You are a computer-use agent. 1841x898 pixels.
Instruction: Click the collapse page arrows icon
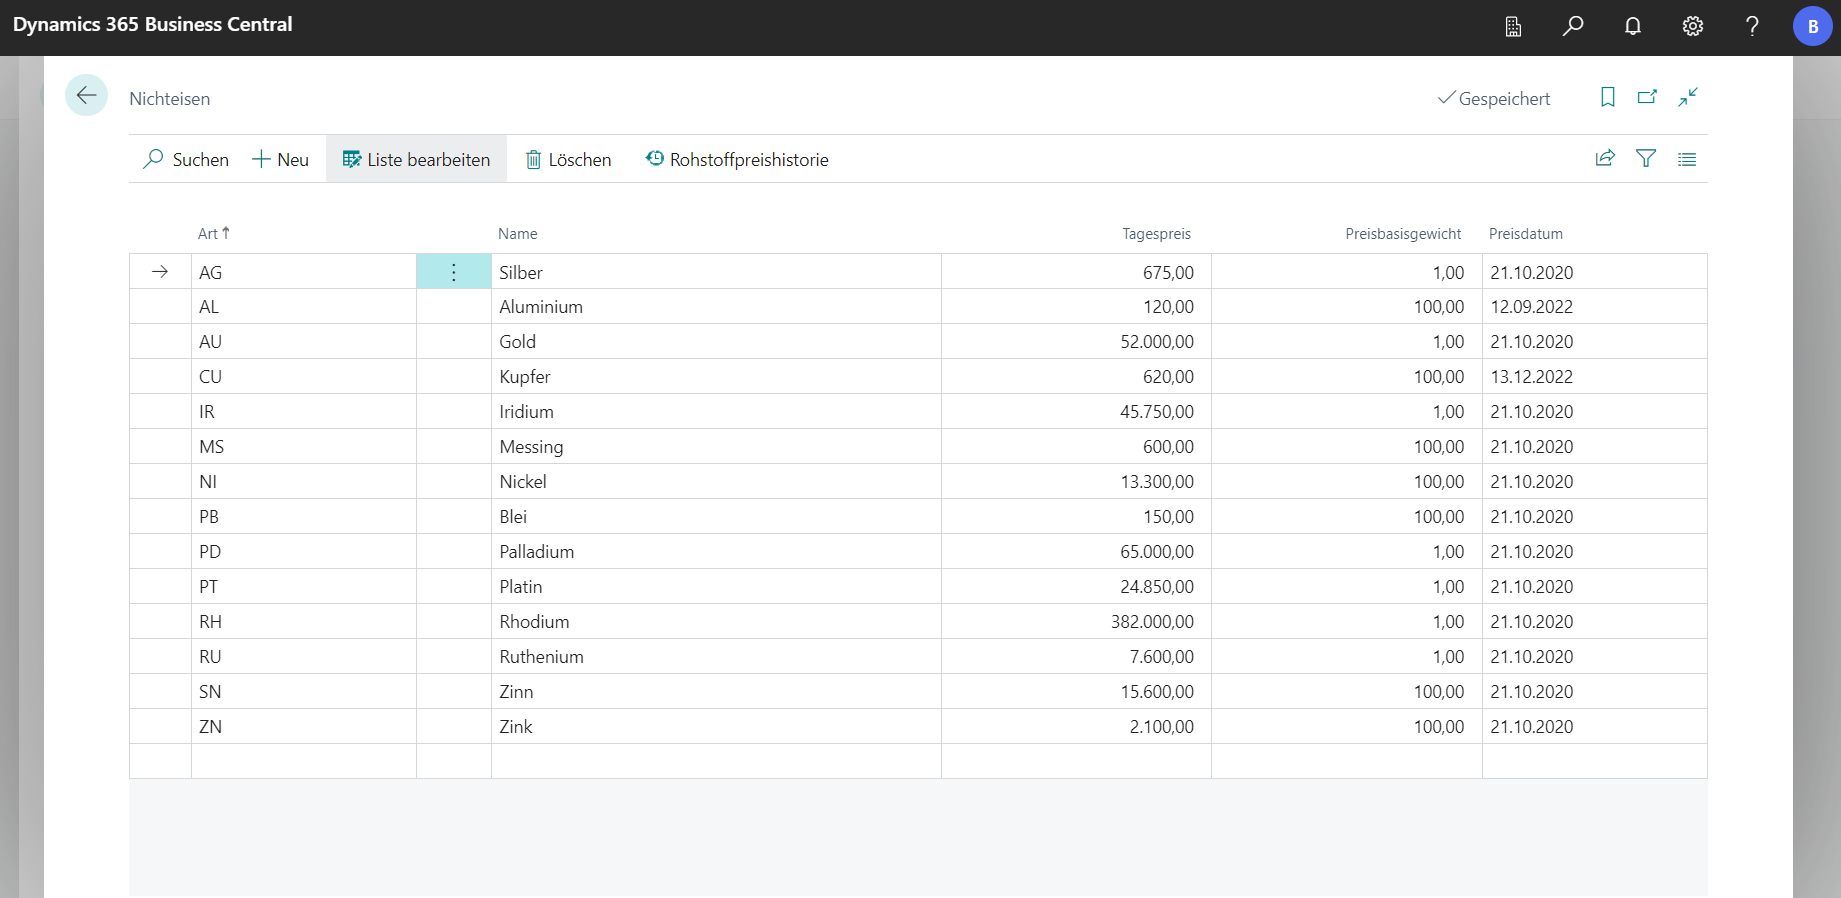click(x=1688, y=97)
